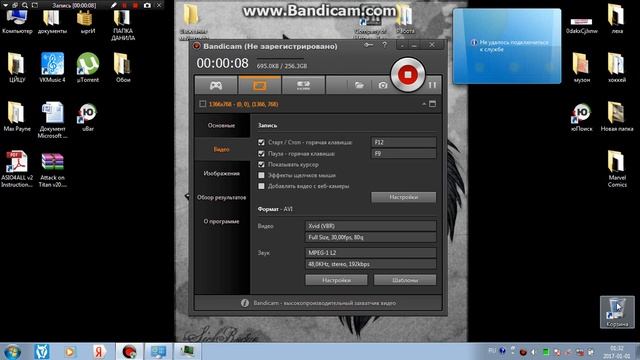Open the документы folder on desktop

(x=52, y=22)
